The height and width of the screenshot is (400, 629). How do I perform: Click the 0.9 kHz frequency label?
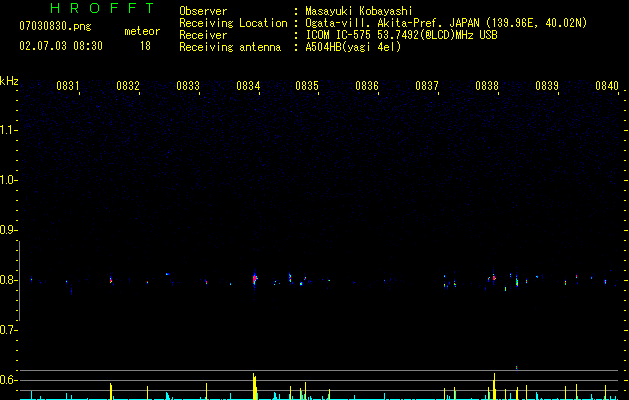pyautogui.click(x=8, y=230)
